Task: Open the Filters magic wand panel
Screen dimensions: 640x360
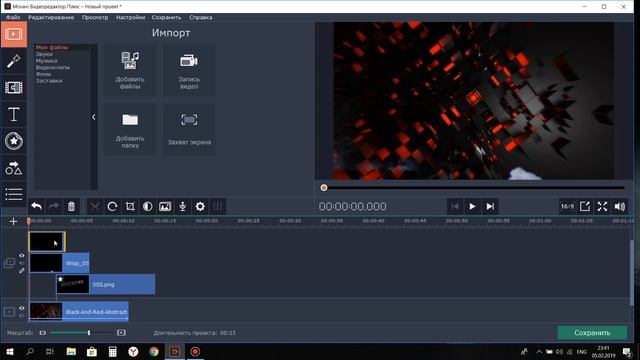Action: 14,61
